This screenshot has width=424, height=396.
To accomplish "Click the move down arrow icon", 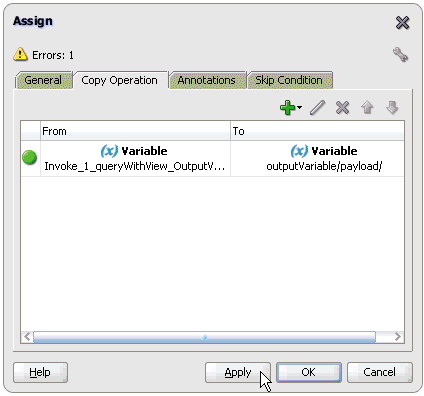I will (x=392, y=108).
